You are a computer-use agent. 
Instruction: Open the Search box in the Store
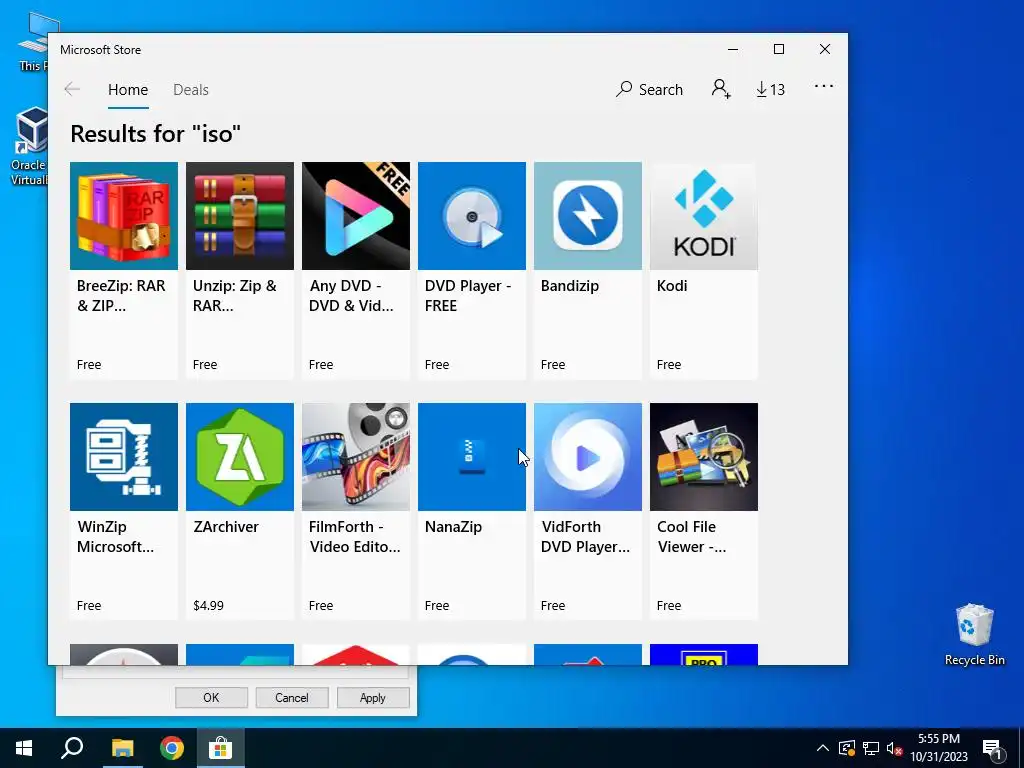pyautogui.click(x=649, y=89)
